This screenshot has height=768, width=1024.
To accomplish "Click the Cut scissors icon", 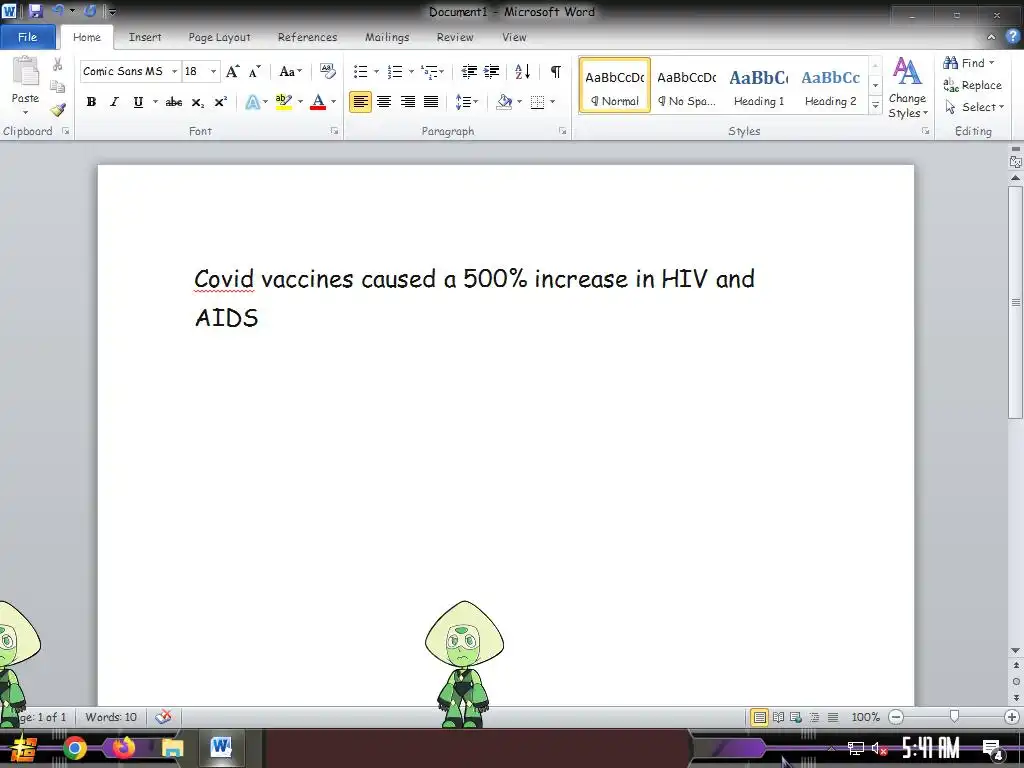I will coord(57,64).
